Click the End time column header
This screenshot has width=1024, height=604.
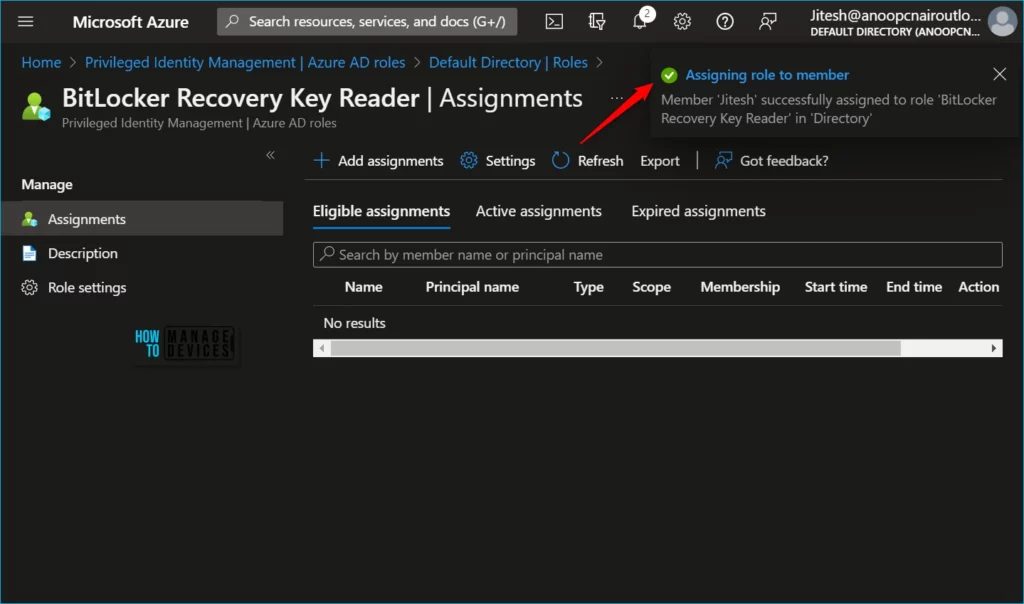pyautogui.click(x=914, y=287)
